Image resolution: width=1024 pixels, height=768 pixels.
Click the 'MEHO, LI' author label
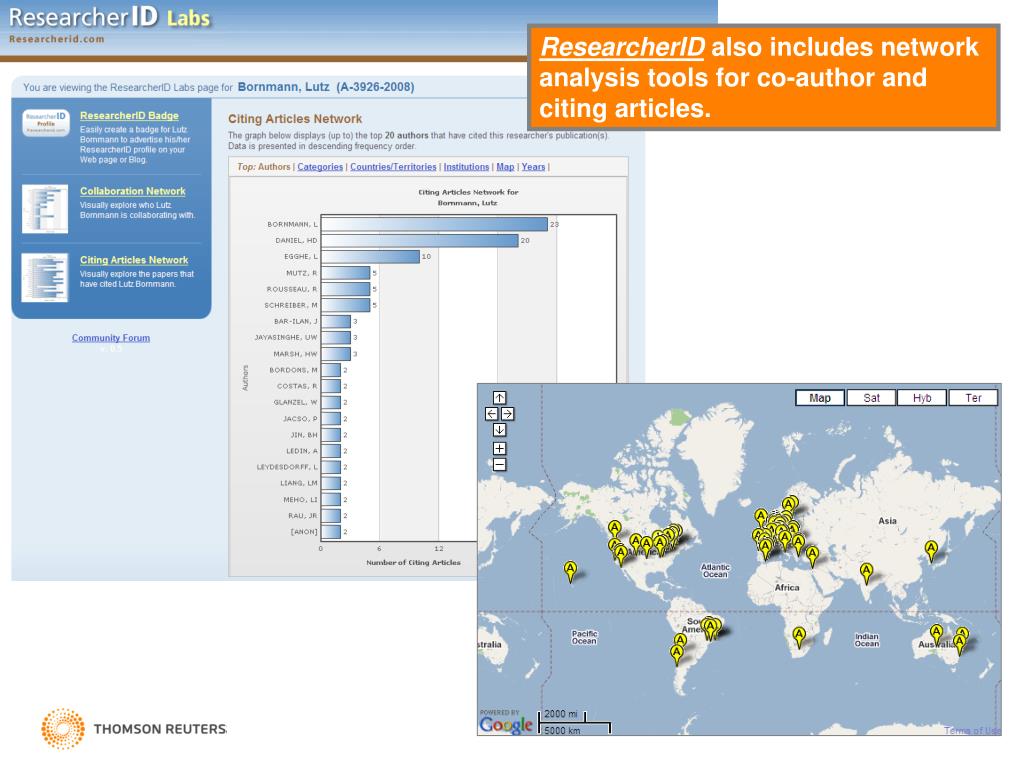tap(300, 500)
